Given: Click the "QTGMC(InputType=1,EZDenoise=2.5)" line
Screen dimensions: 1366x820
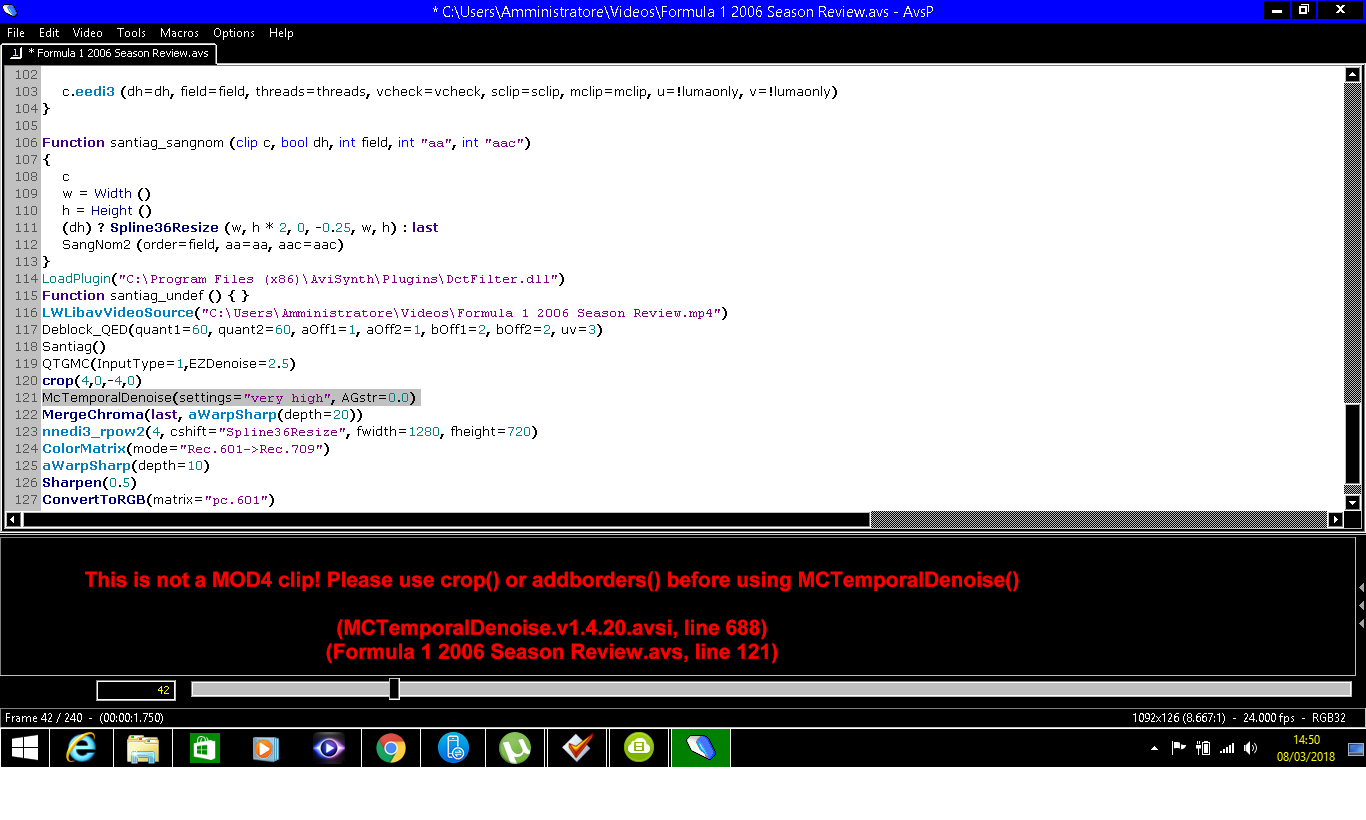Looking at the screenshot, I should pyautogui.click(x=169, y=364).
